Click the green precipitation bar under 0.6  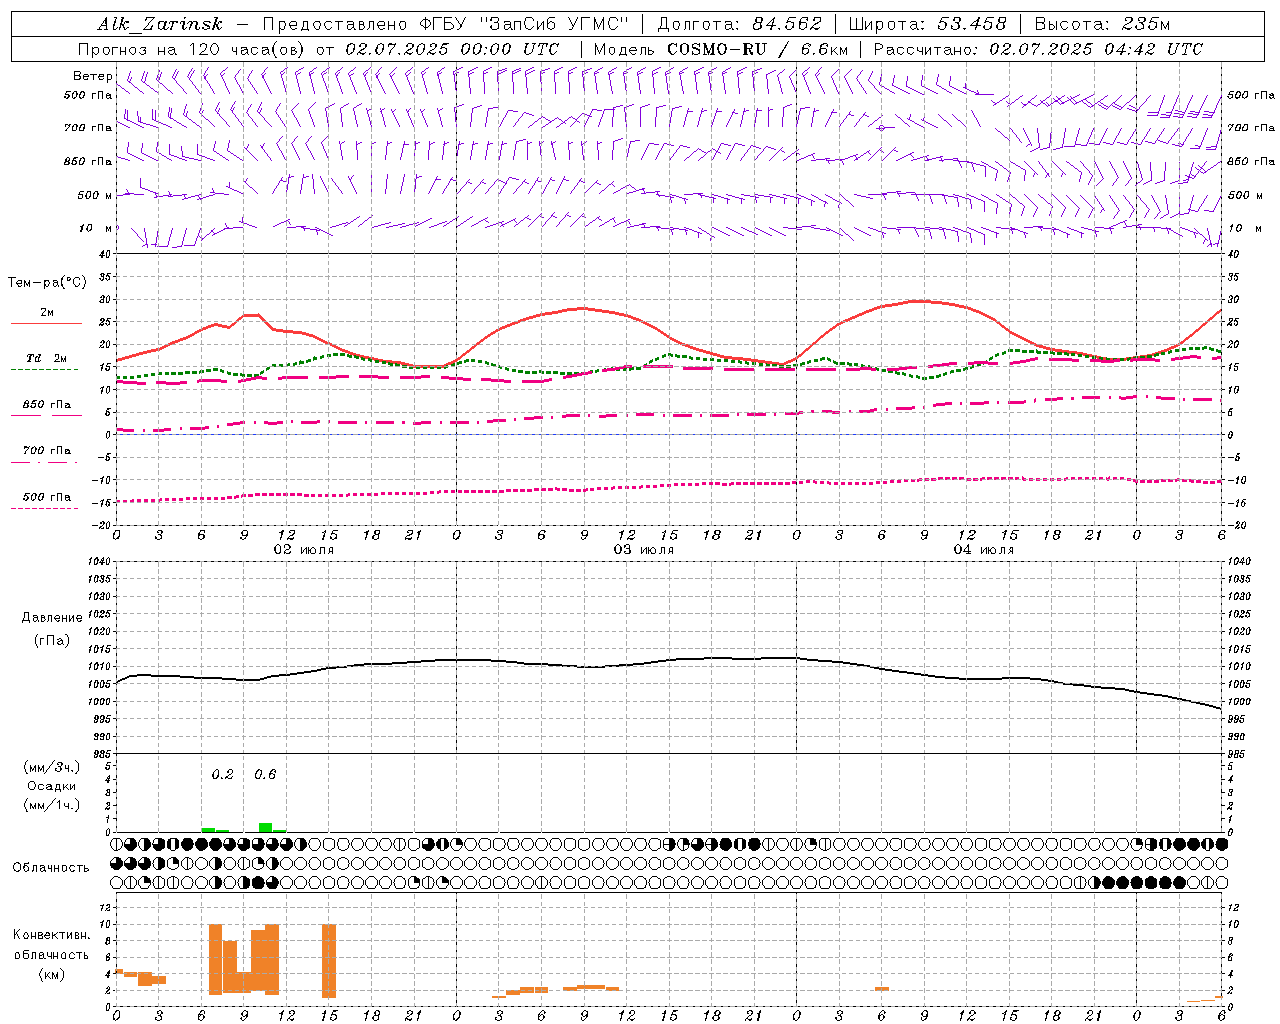[x=265, y=827]
